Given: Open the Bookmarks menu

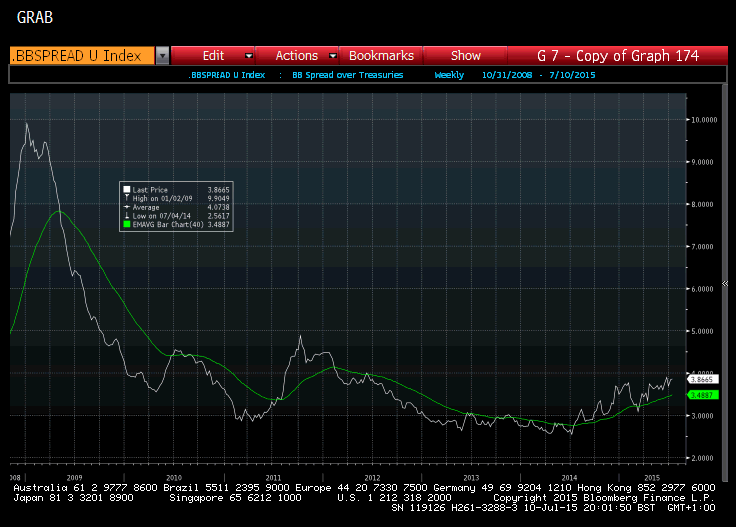Looking at the screenshot, I should [x=381, y=56].
